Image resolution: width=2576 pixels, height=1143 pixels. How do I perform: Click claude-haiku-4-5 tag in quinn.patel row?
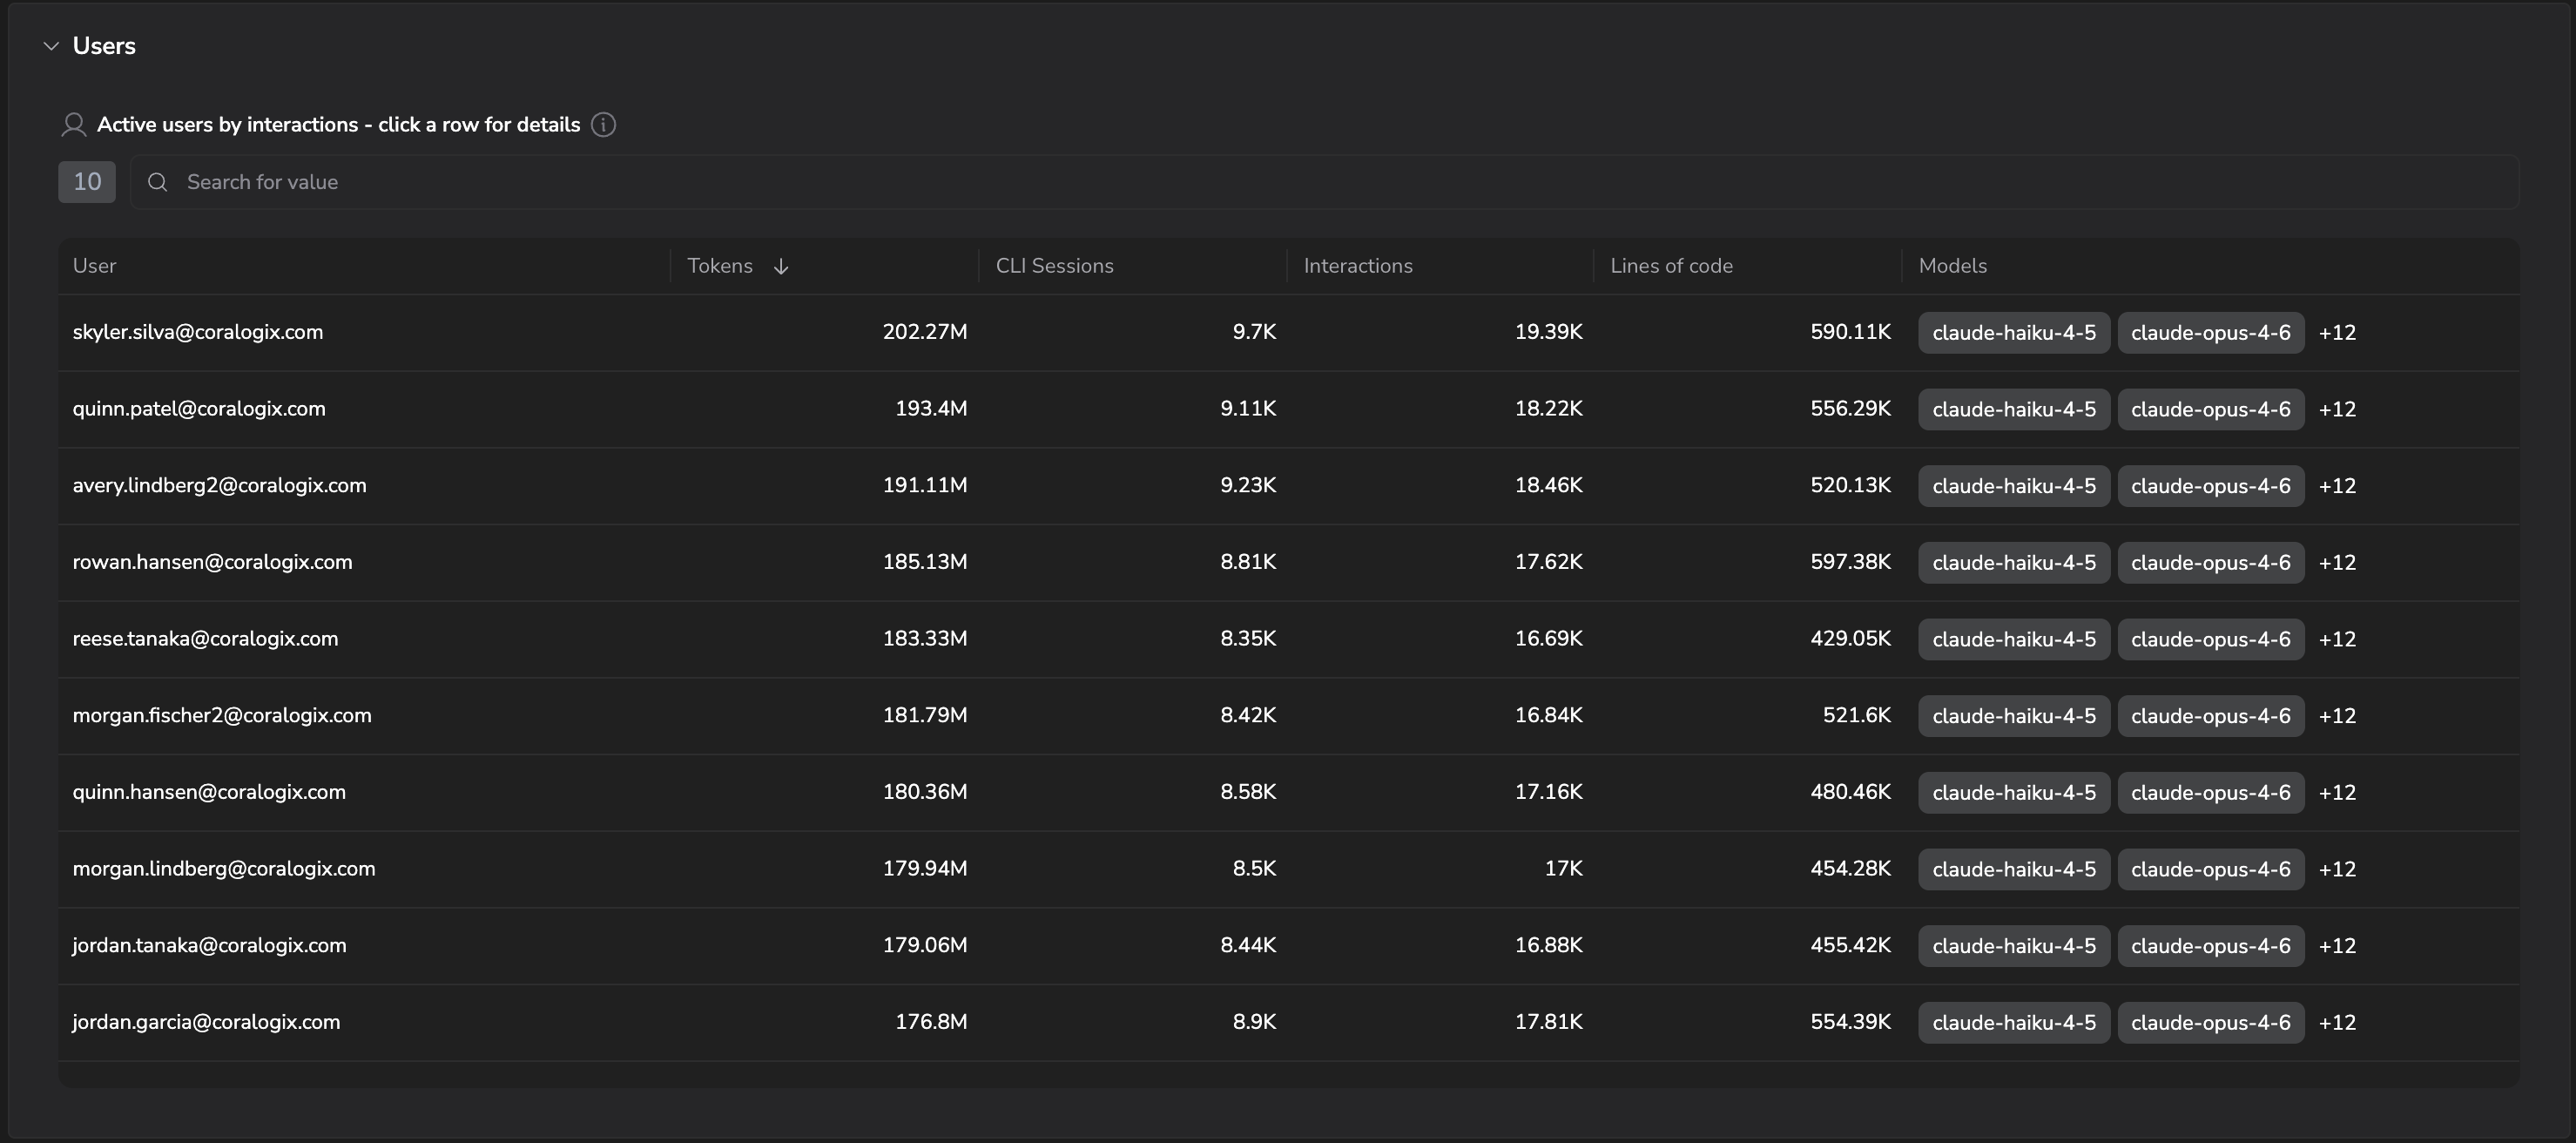2014,410
